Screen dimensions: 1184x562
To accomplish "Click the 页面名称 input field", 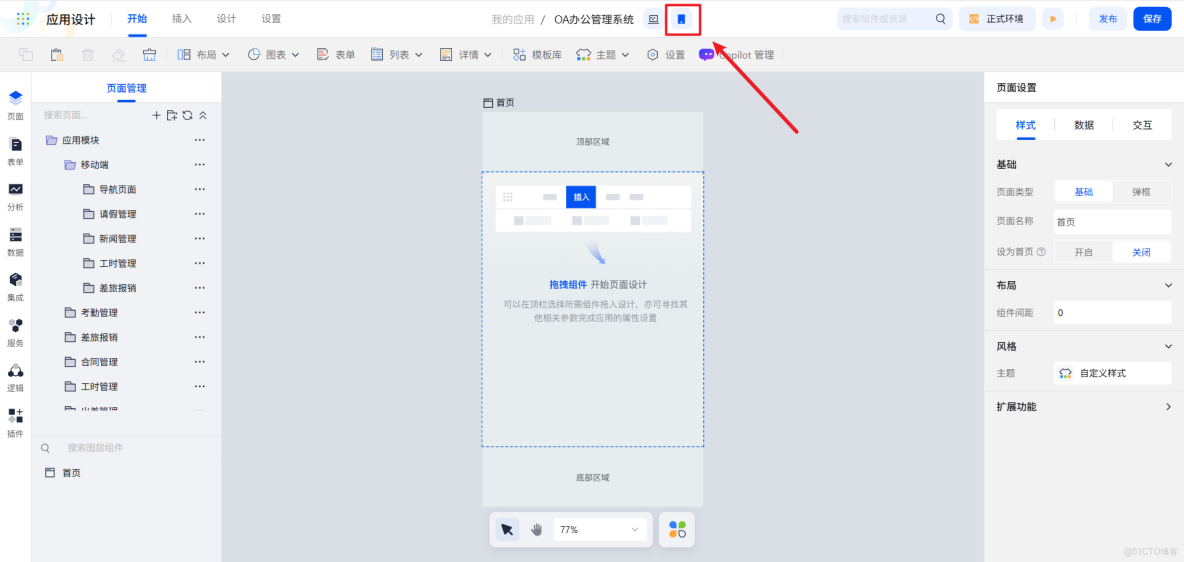I will [x=1112, y=222].
